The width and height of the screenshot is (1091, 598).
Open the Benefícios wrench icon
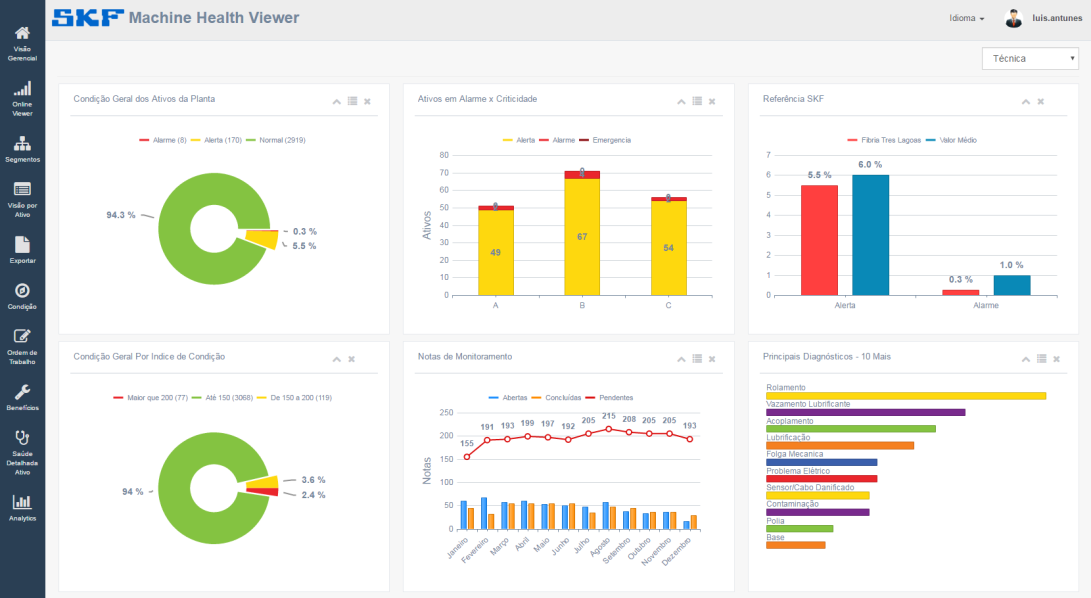pos(22,392)
